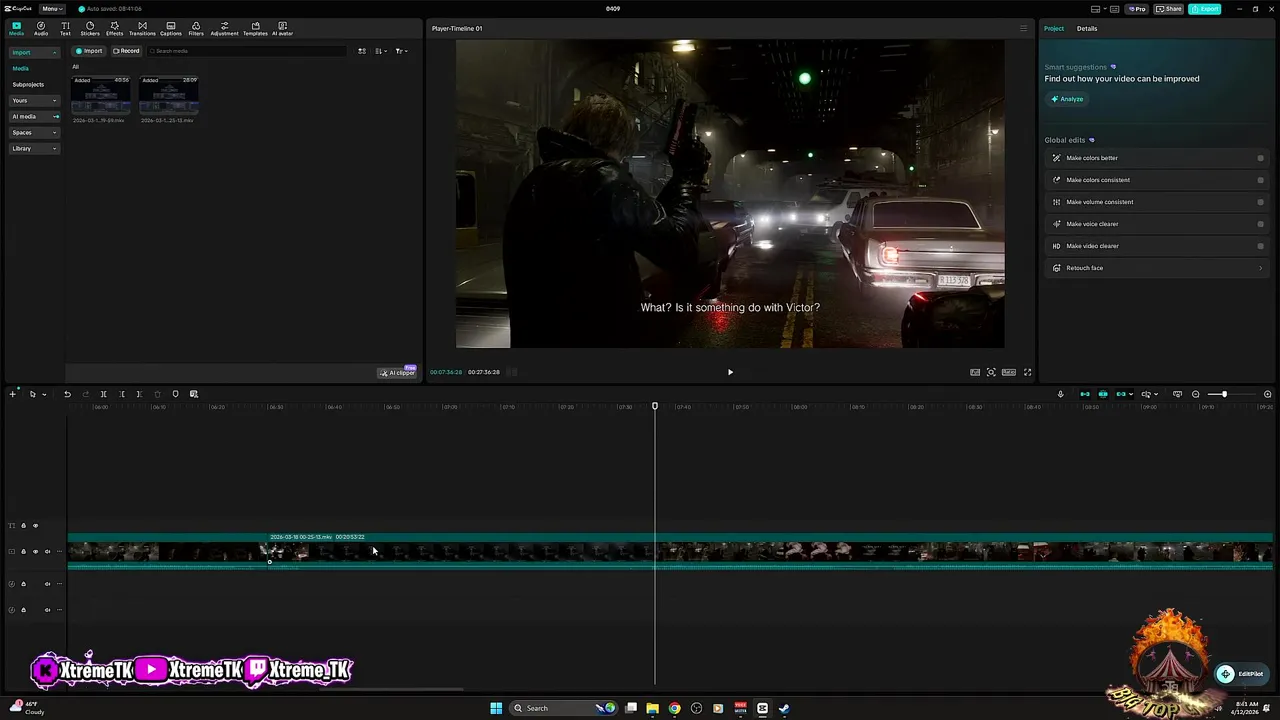Click the Undo arrow in timeline toolbar
The height and width of the screenshot is (720, 1280).
(x=67, y=394)
